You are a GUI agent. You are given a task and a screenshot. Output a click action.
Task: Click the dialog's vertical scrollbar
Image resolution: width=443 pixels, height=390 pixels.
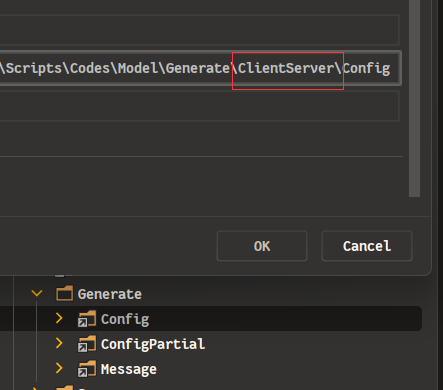(x=414, y=98)
